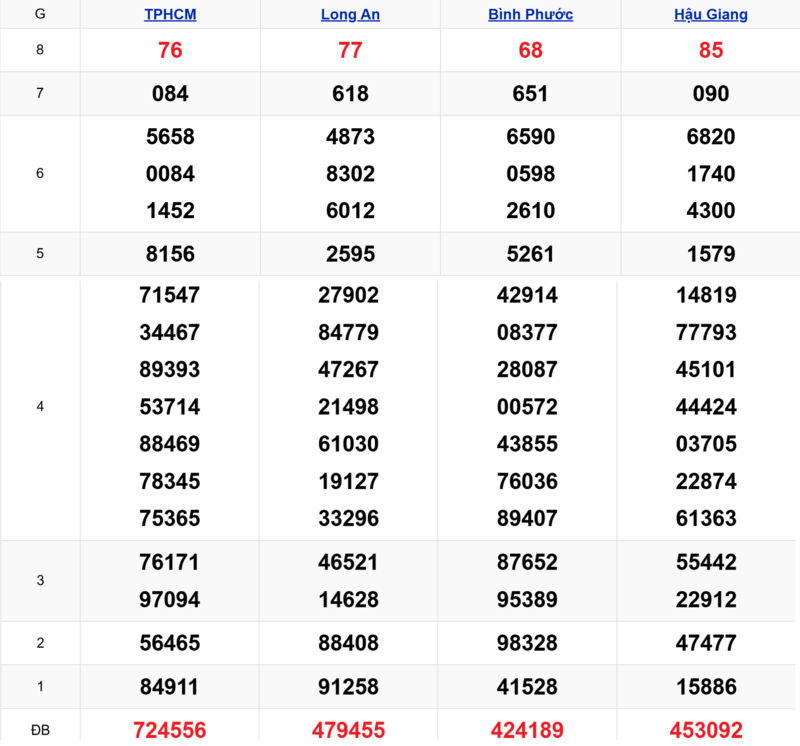Image resolution: width=800 pixels, height=746 pixels.
Task: Open the Long An province link
Action: (x=350, y=15)
